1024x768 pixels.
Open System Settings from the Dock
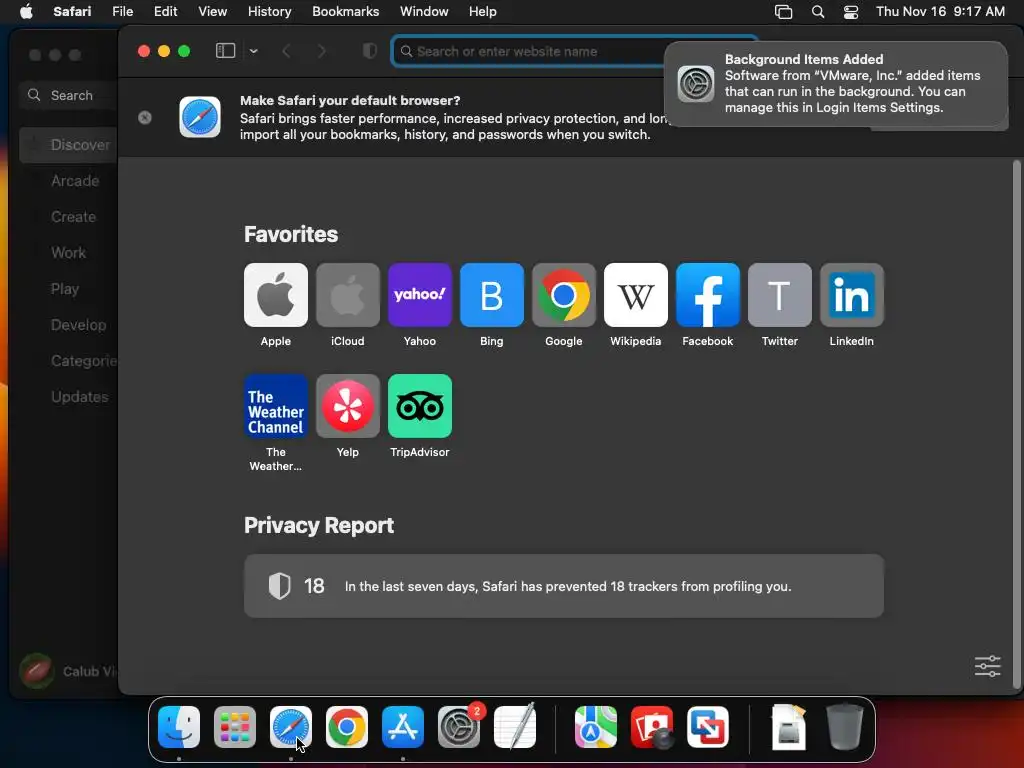point(459,726)
